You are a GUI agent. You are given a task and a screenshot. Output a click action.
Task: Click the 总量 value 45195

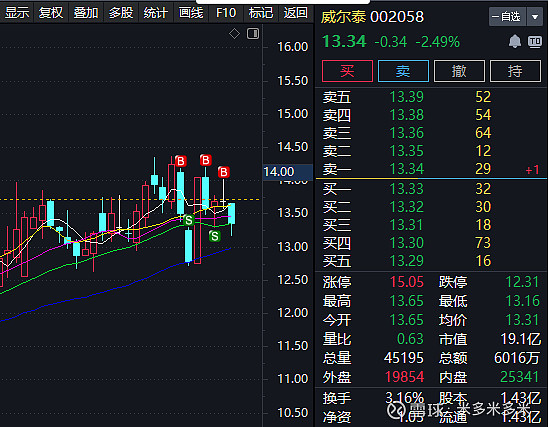click(404, 358)
